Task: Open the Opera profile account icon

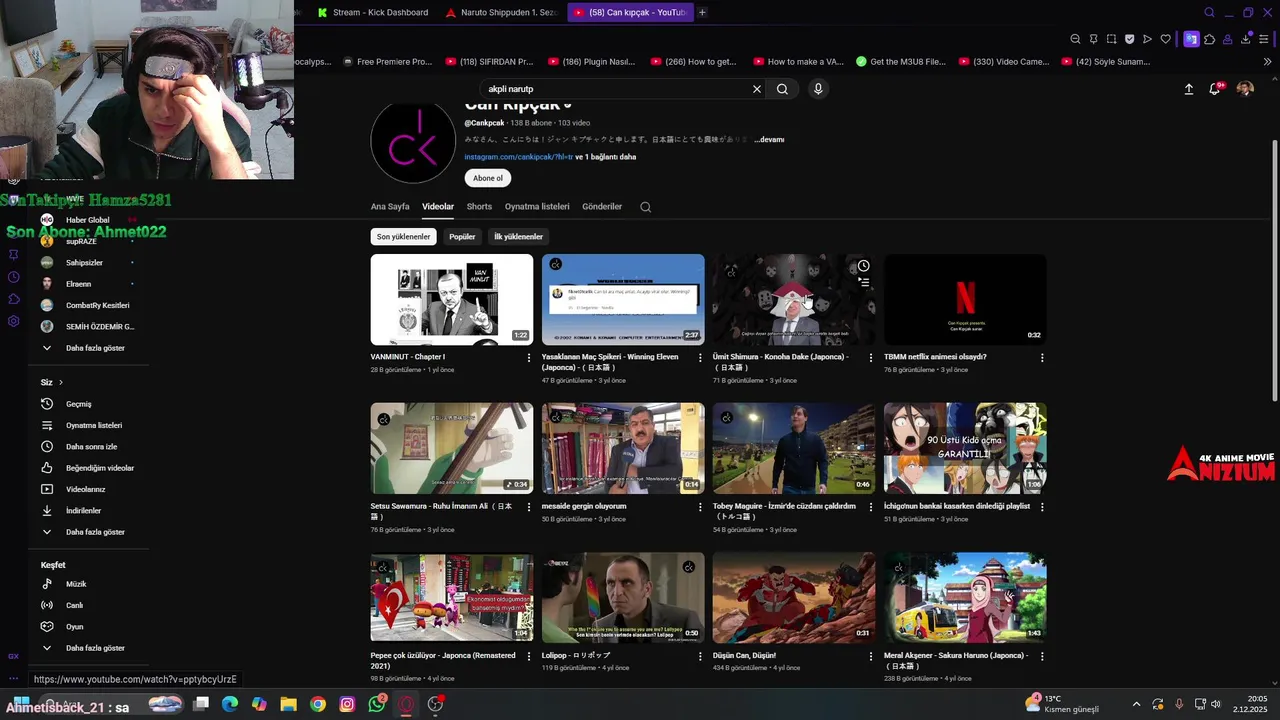Action: click(1228, 39)
